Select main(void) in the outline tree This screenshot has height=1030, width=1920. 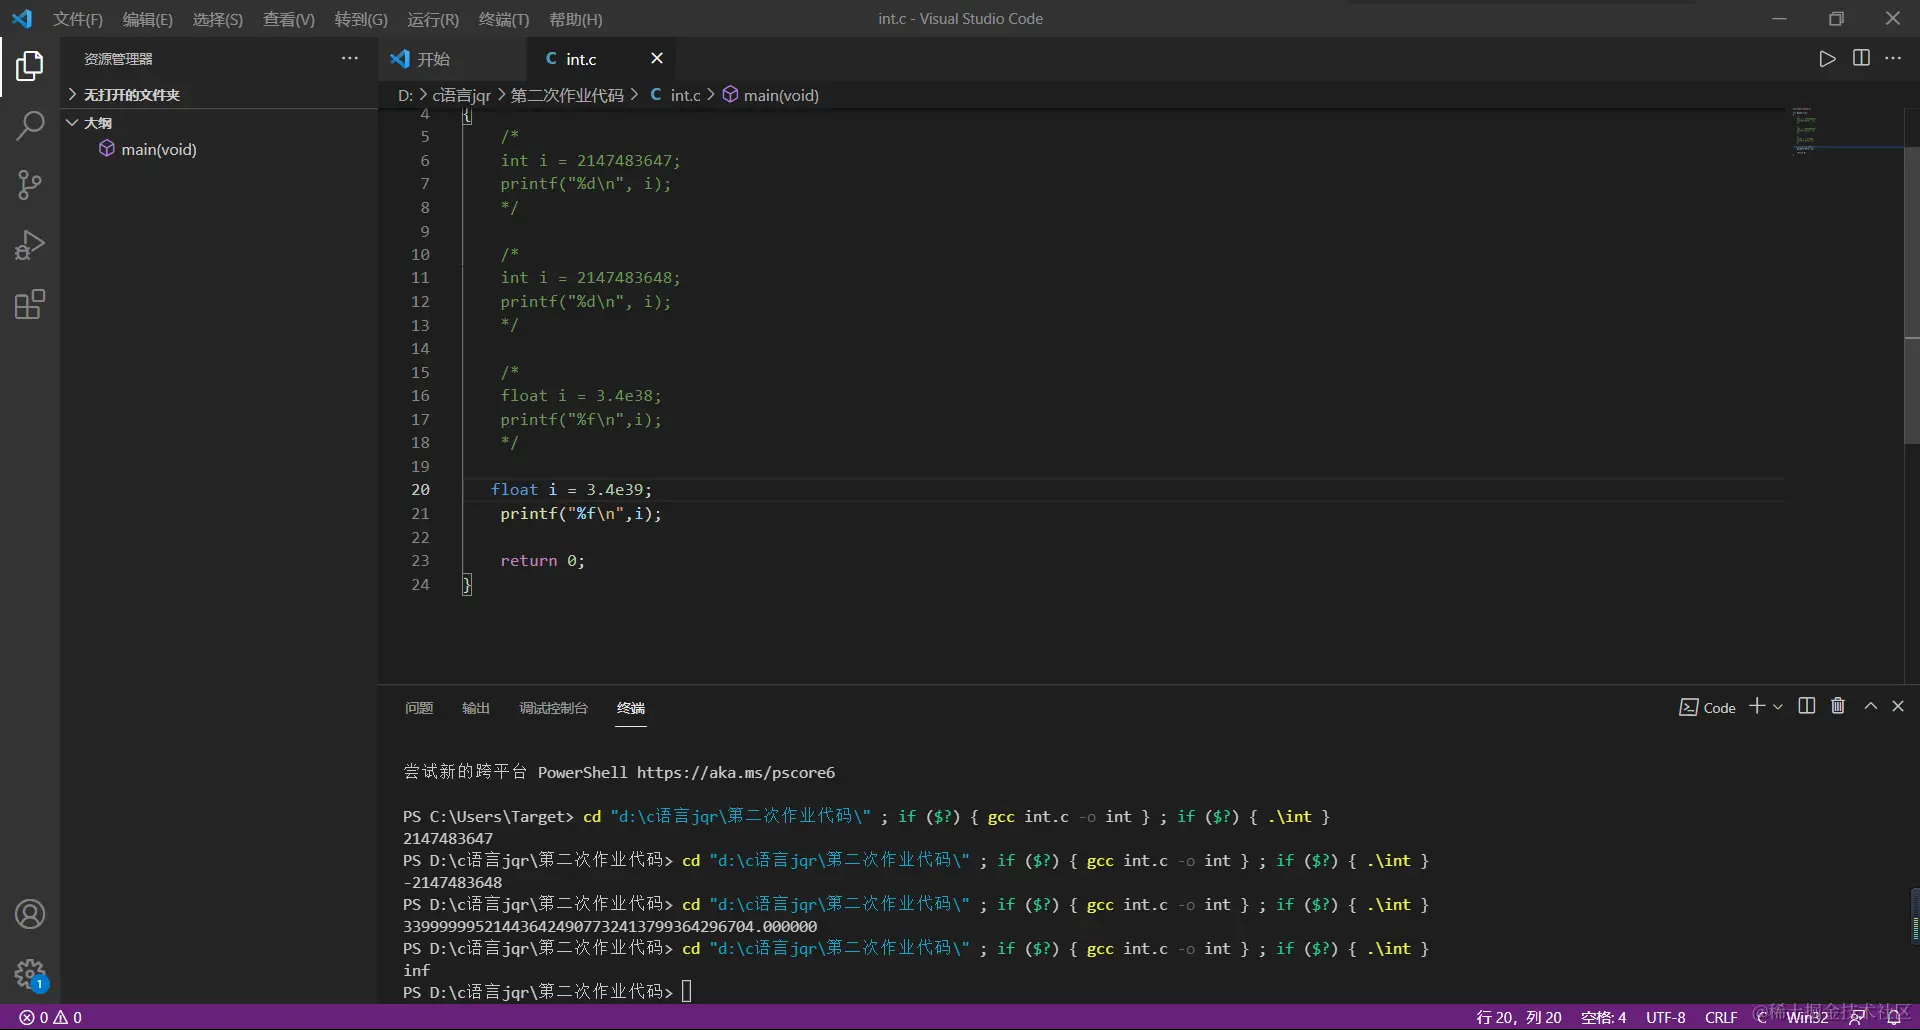point(158,149)
